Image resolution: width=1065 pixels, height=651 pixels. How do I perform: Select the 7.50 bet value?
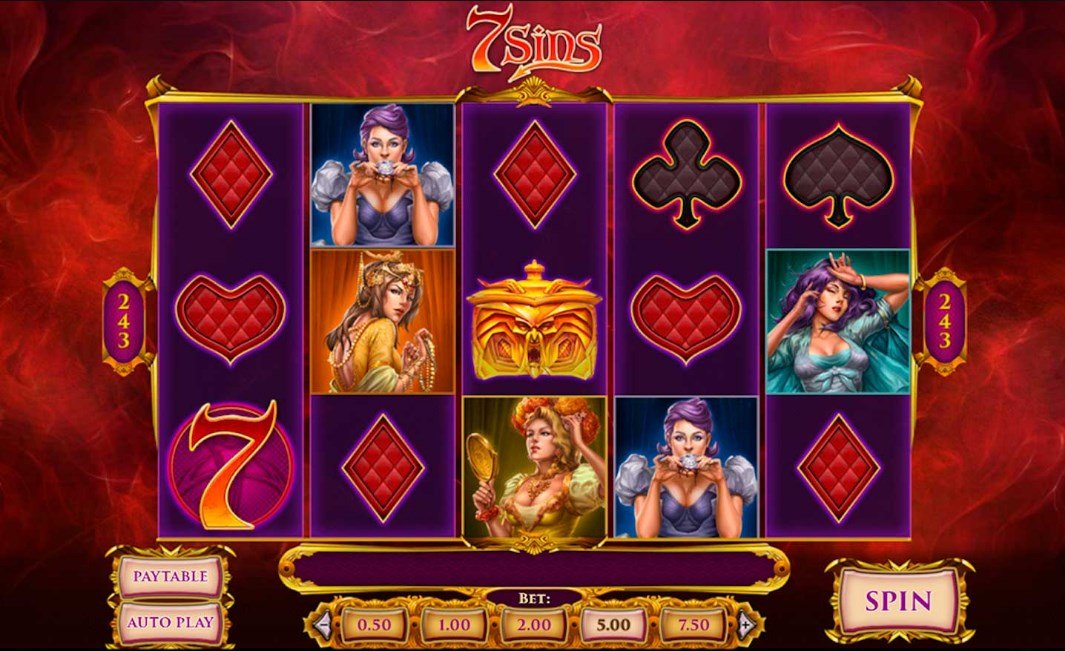[x=693, y=624]
